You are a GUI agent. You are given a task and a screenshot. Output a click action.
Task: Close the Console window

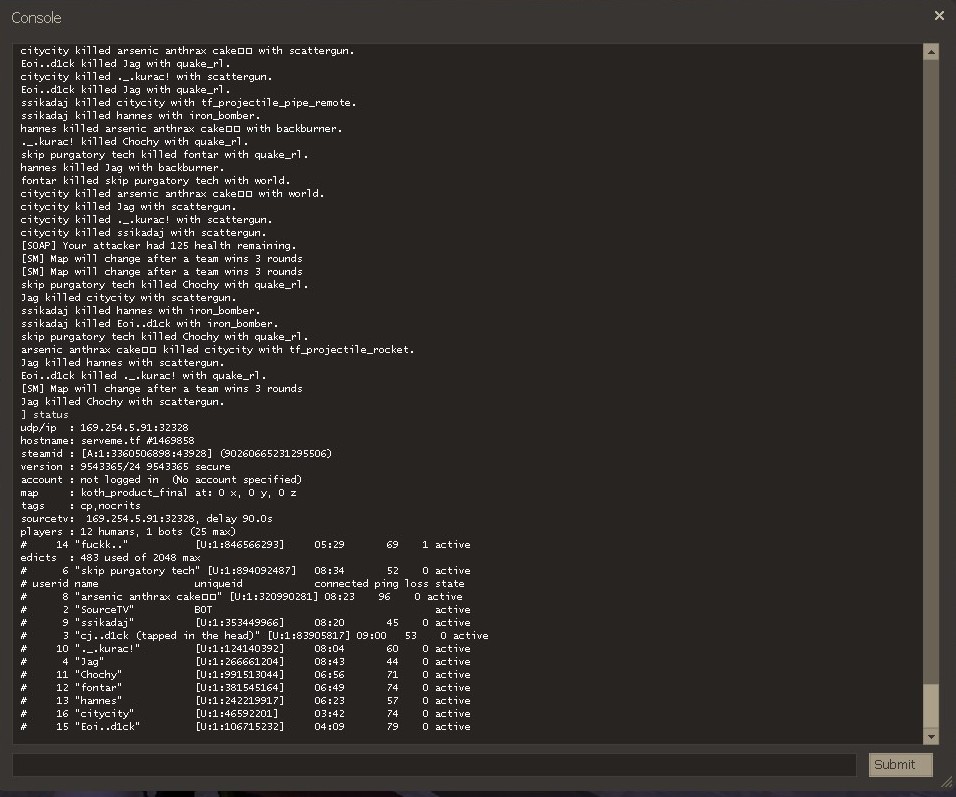(x=939, y=15)
